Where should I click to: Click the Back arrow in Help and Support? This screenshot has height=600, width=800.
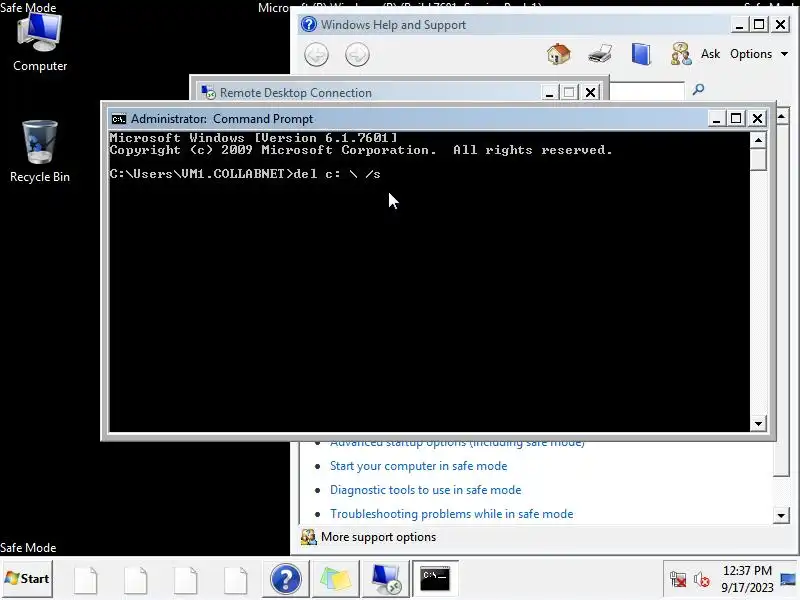point(316,55)
